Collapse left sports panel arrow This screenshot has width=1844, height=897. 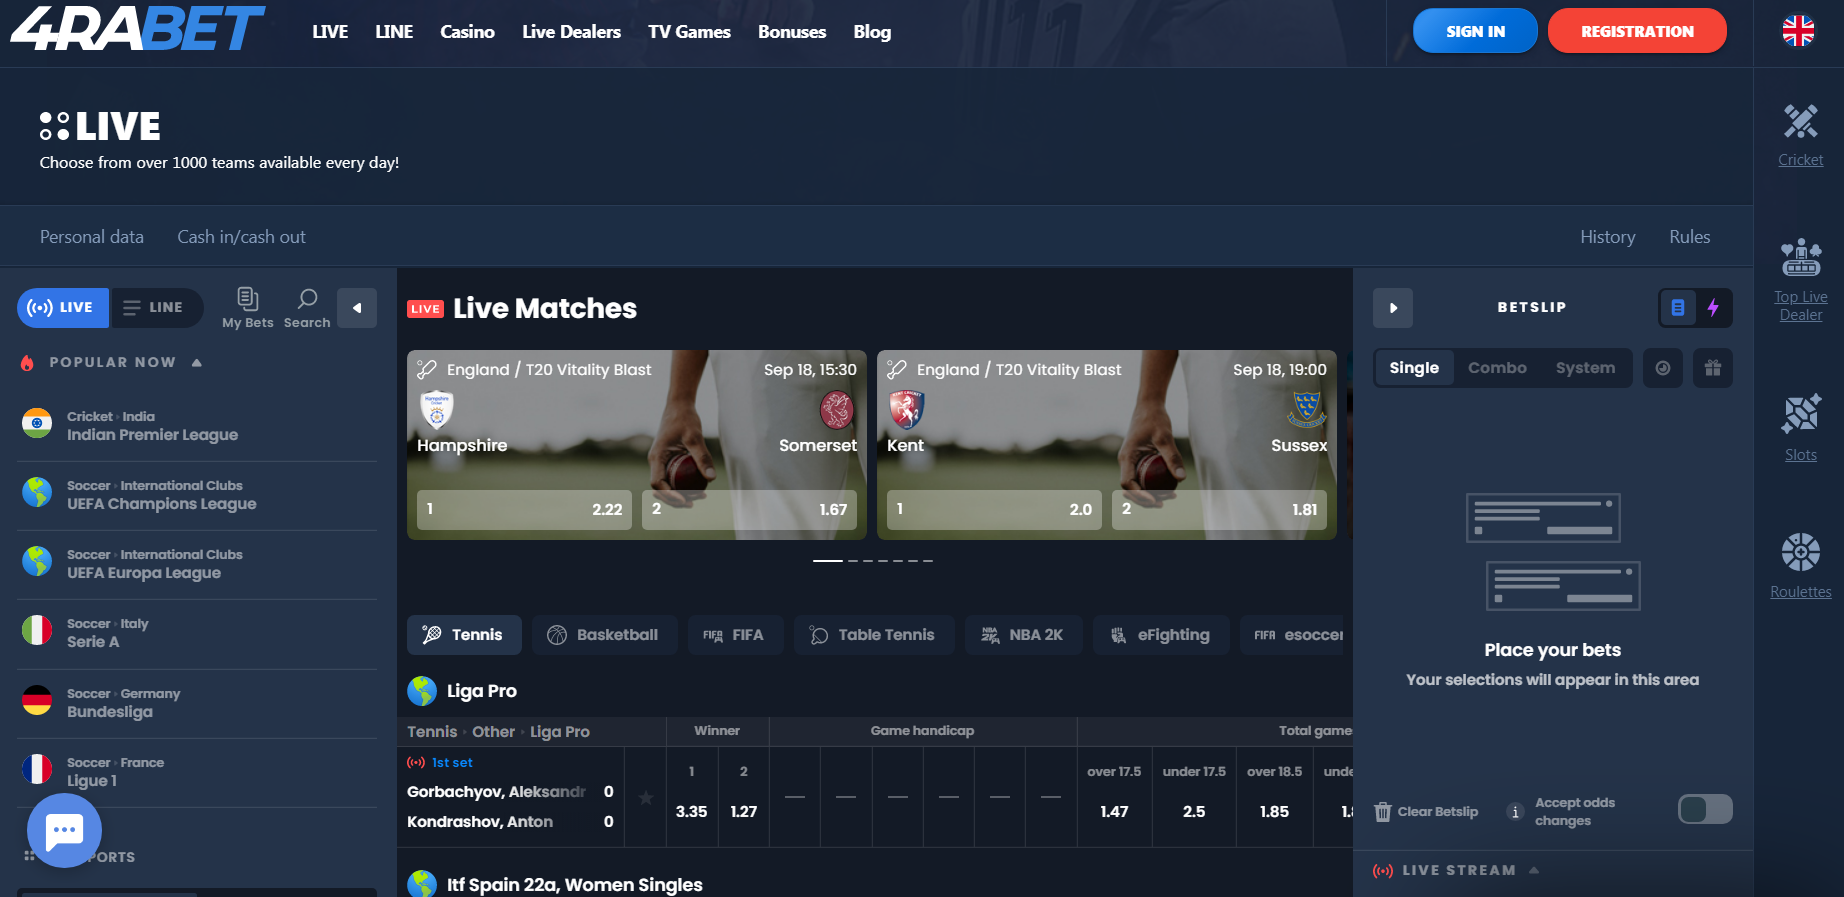(x=357, y=308)
